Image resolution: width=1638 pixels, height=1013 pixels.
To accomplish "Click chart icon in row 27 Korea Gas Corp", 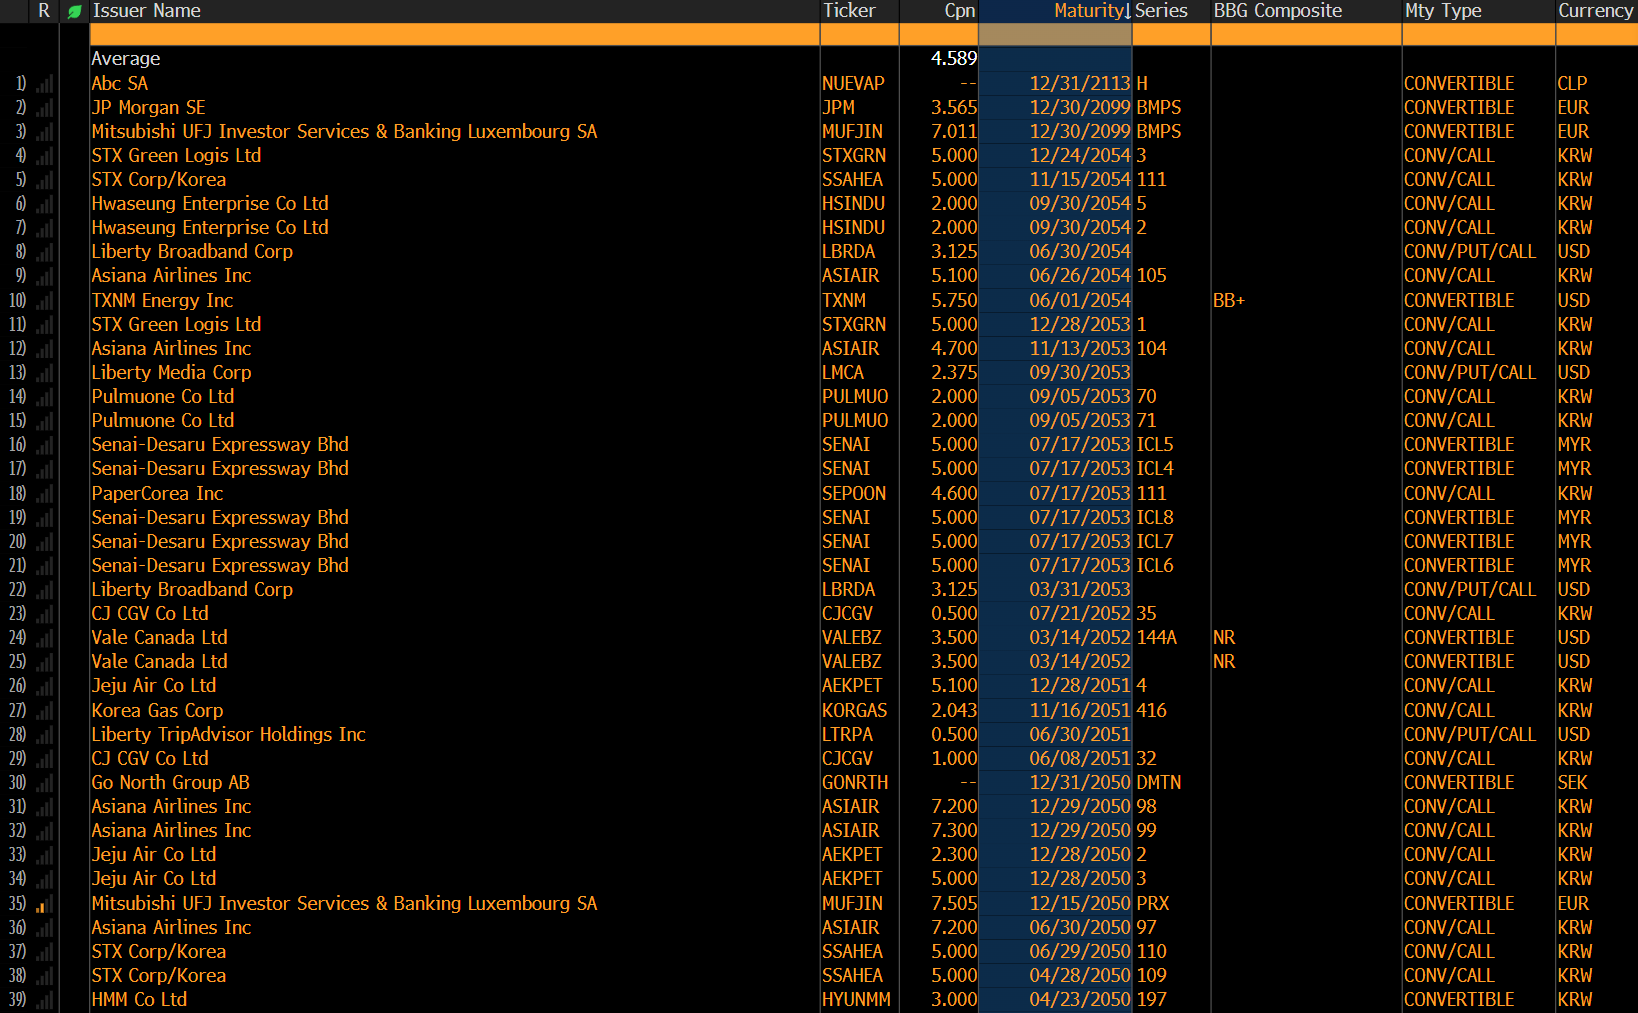I will pyautogui.click(x=44, y=711).
